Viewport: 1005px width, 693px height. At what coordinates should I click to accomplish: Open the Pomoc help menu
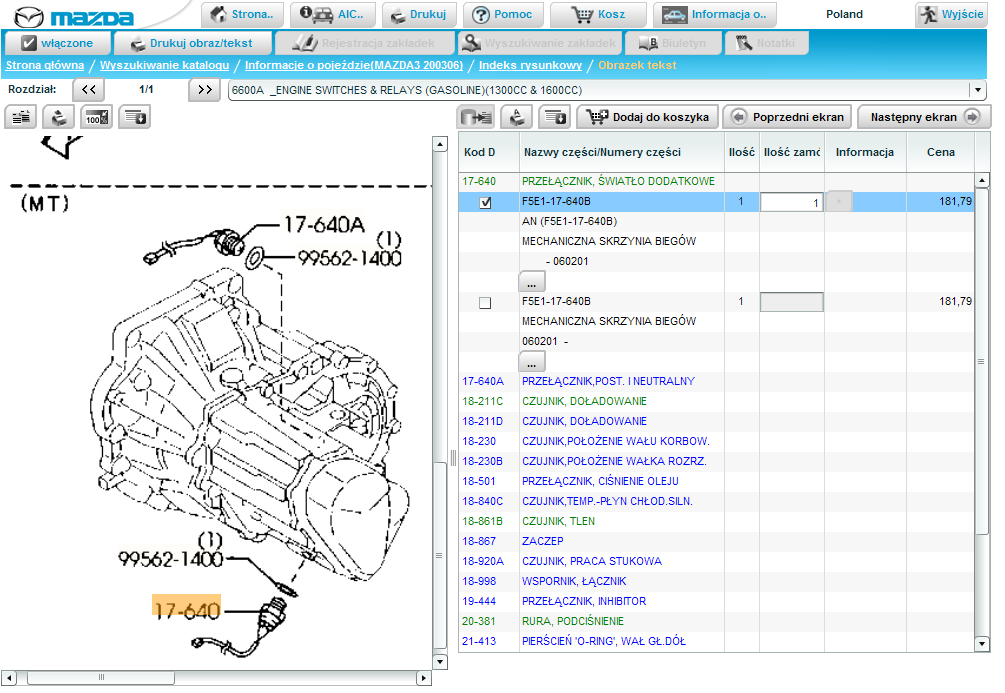(x=504, y=15)
